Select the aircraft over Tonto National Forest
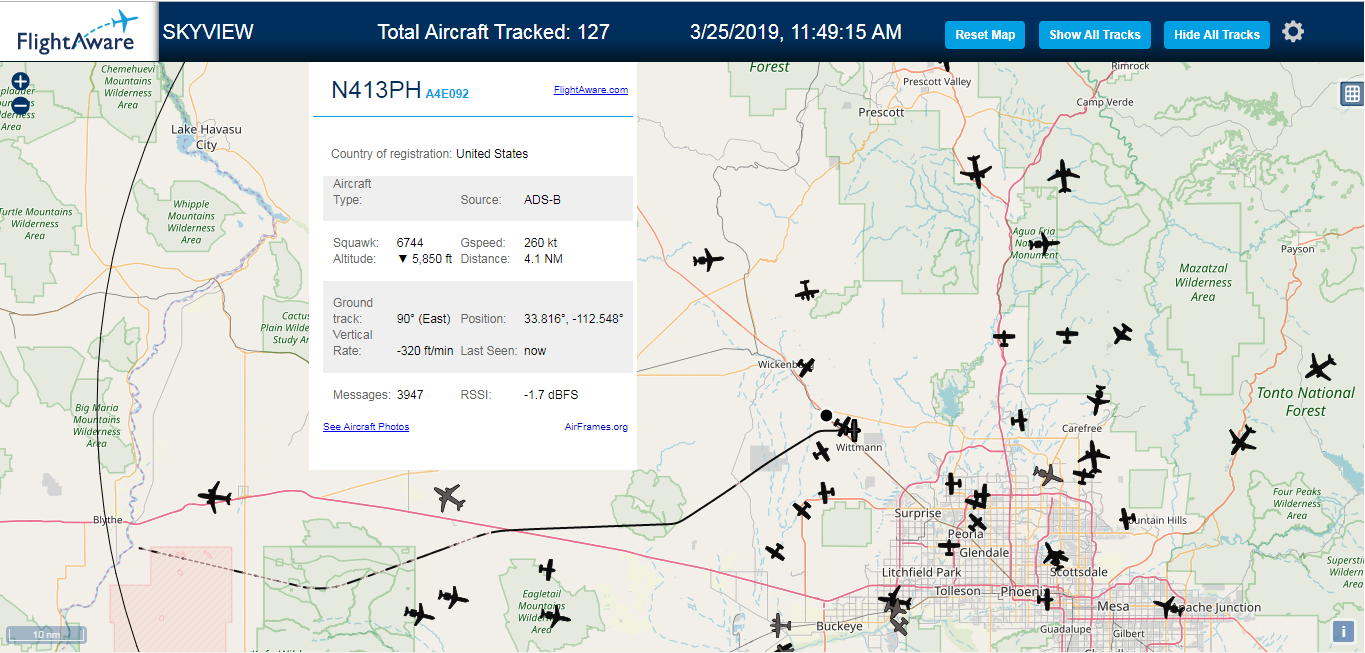Screen dimensions: 1365x653 (x=1320, y=367)
